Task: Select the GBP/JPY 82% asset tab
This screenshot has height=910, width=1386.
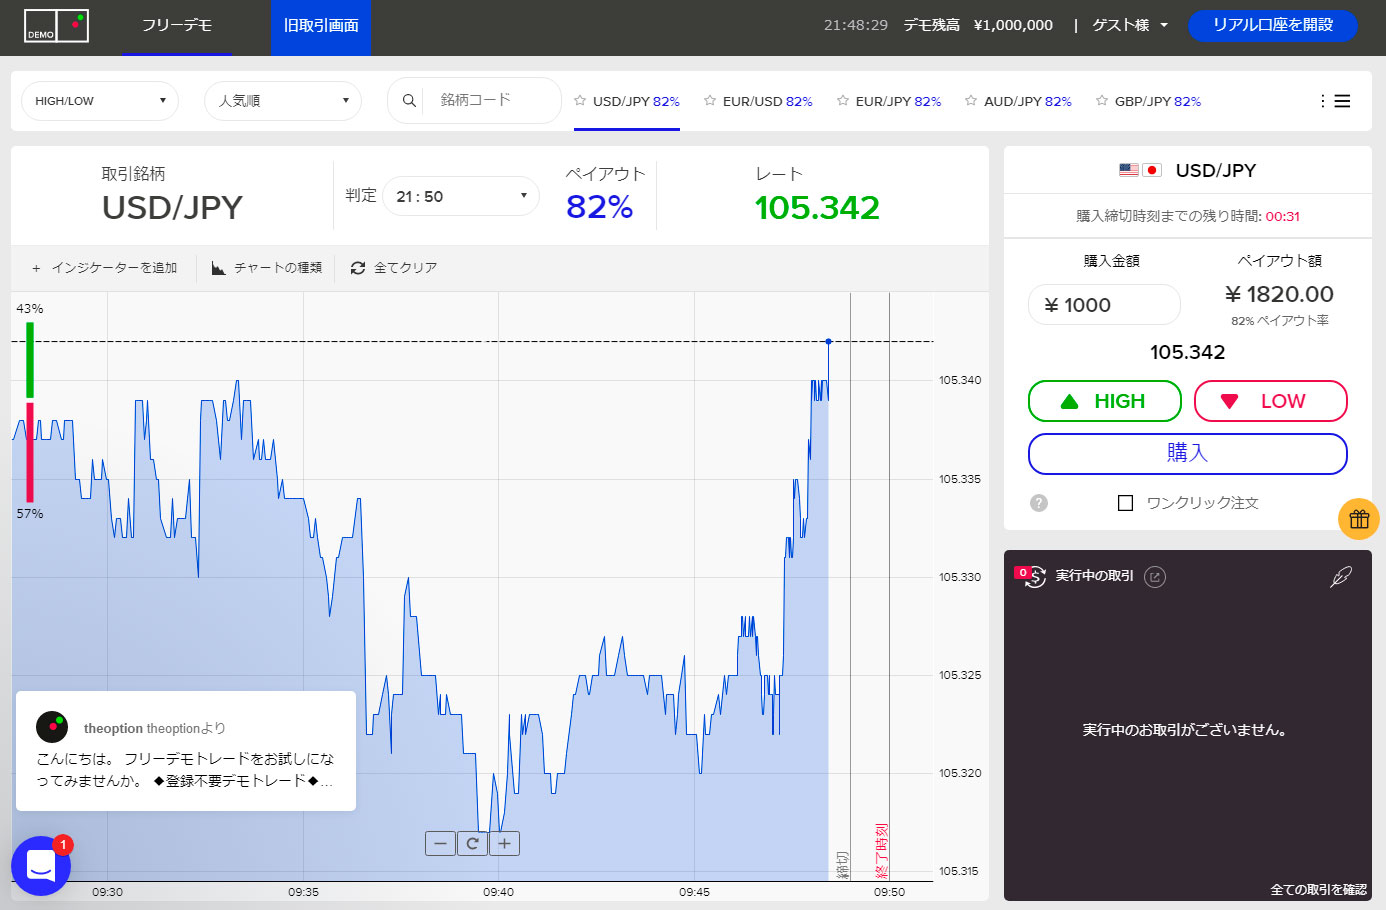Action: pos(1148,101)
